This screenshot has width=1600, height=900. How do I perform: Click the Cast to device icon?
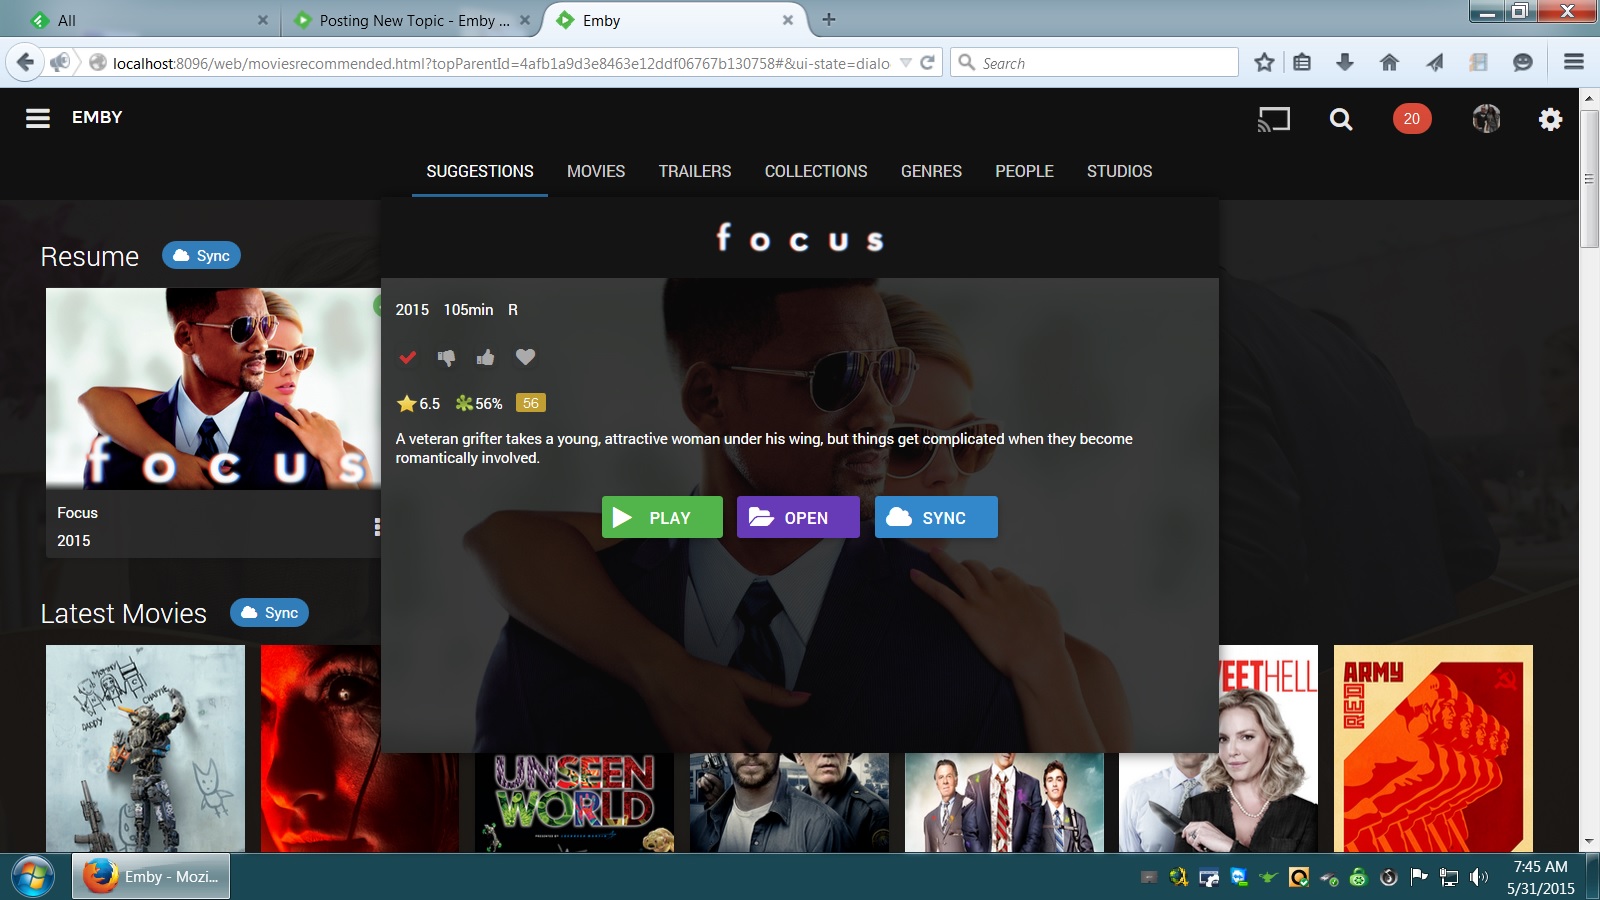[1273, 120]
